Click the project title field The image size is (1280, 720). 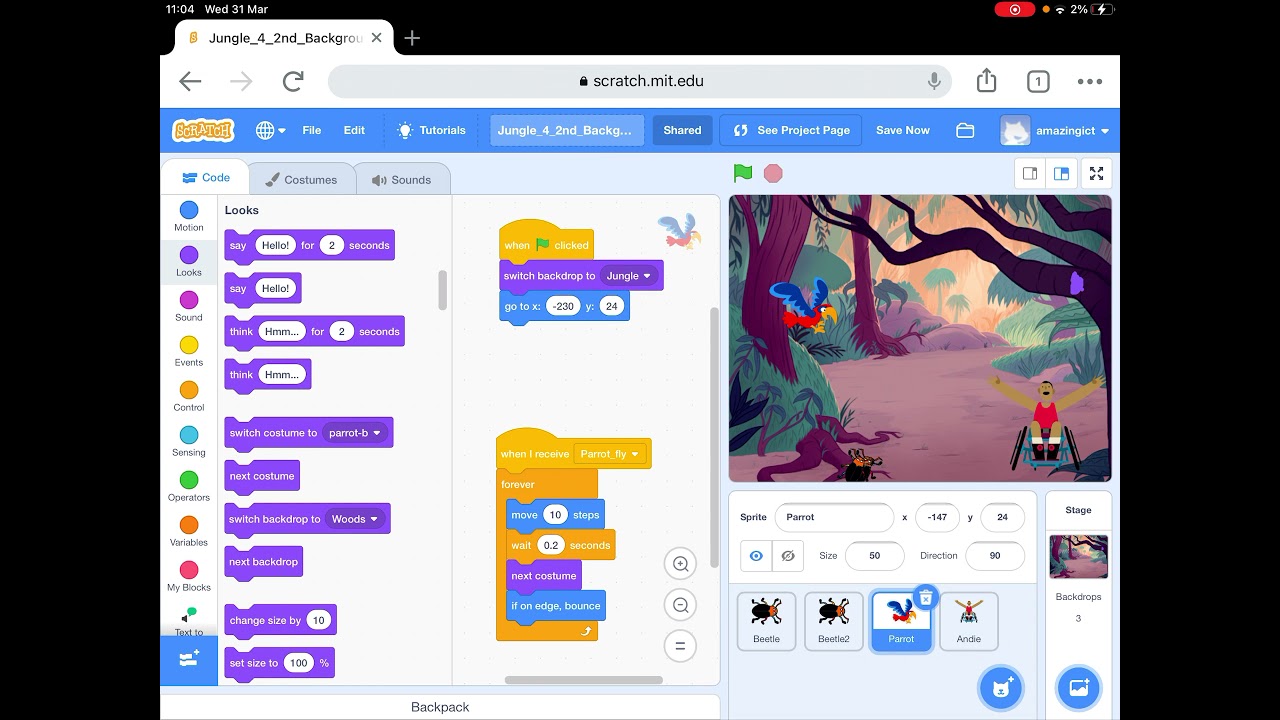(x=566, y=130)
